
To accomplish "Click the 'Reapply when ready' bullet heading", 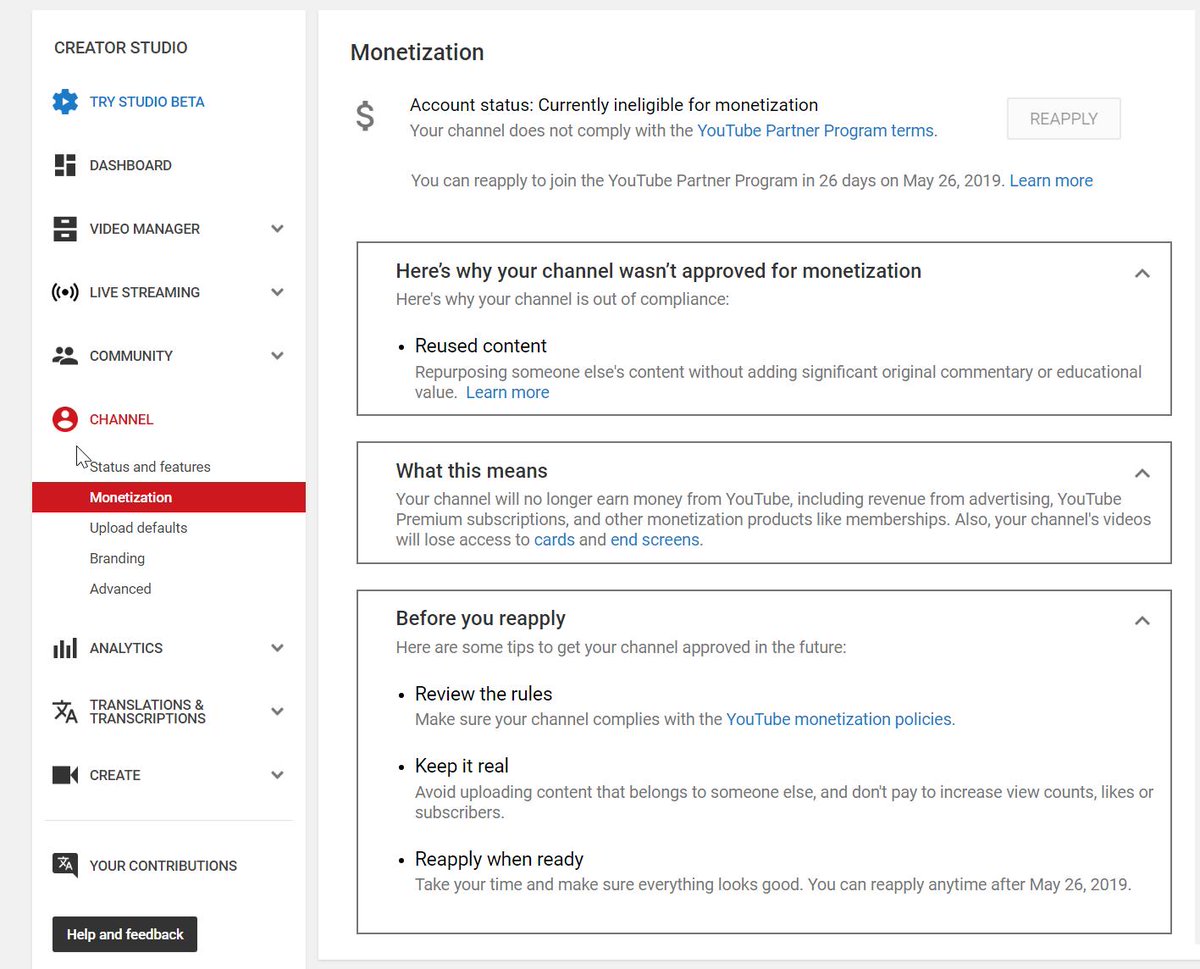I will 499,859.
